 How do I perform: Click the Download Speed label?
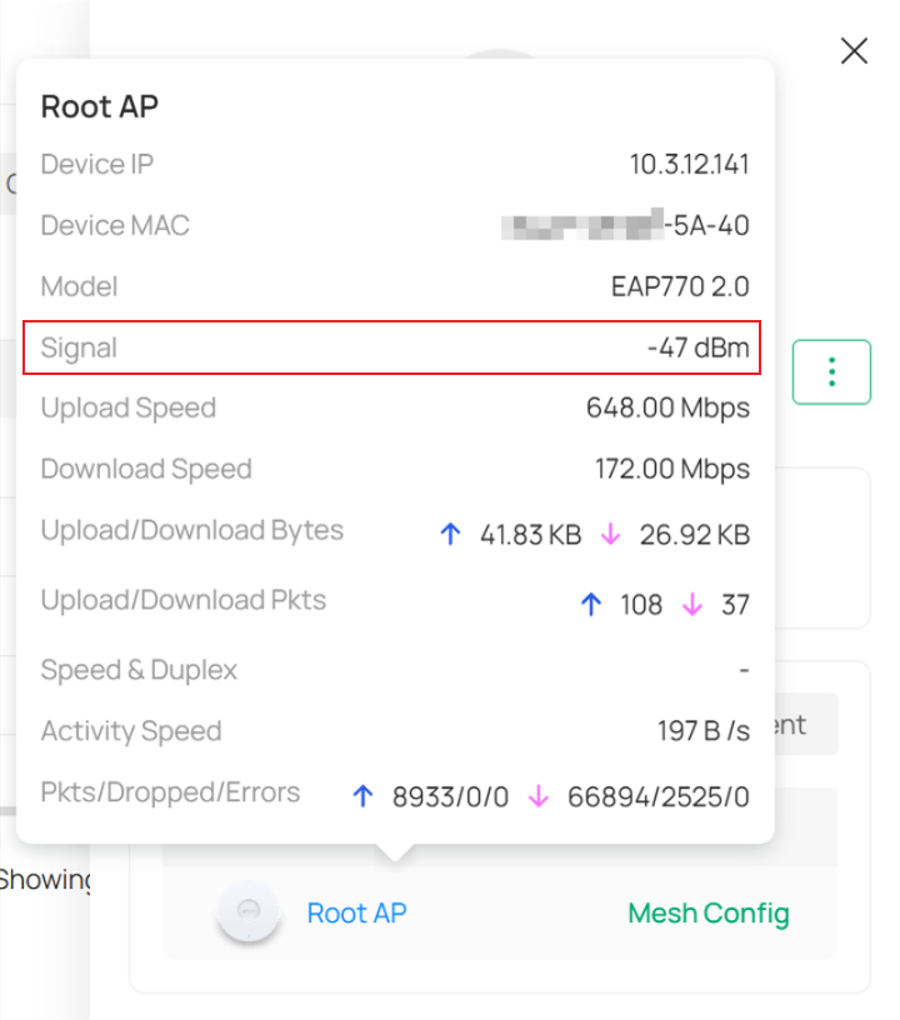(146, 470)
